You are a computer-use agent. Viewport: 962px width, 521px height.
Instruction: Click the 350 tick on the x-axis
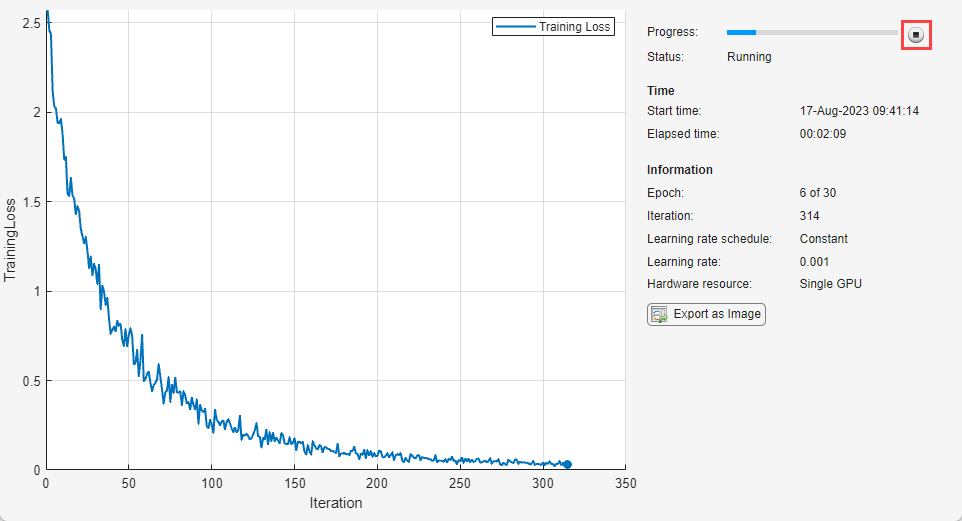tap(625, 484)
